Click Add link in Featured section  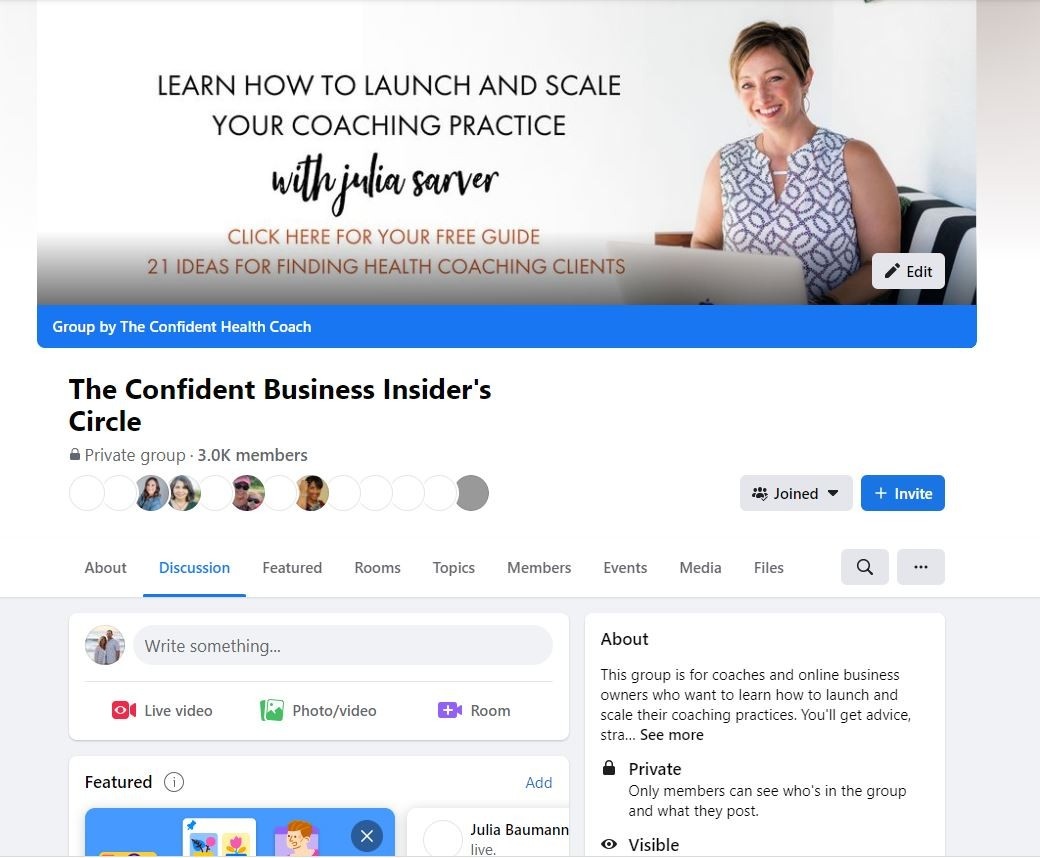coord(539,782)
